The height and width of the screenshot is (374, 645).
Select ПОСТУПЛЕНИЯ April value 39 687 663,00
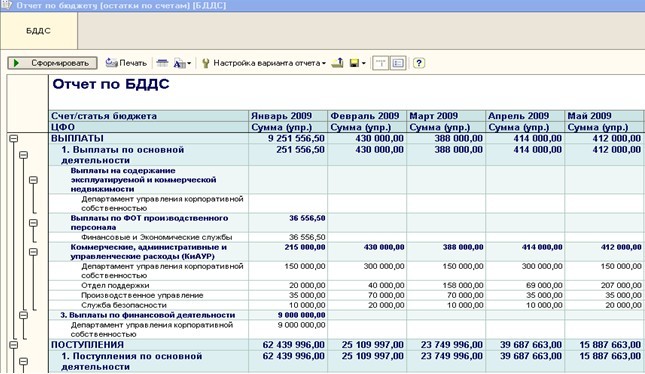[531, 344]
